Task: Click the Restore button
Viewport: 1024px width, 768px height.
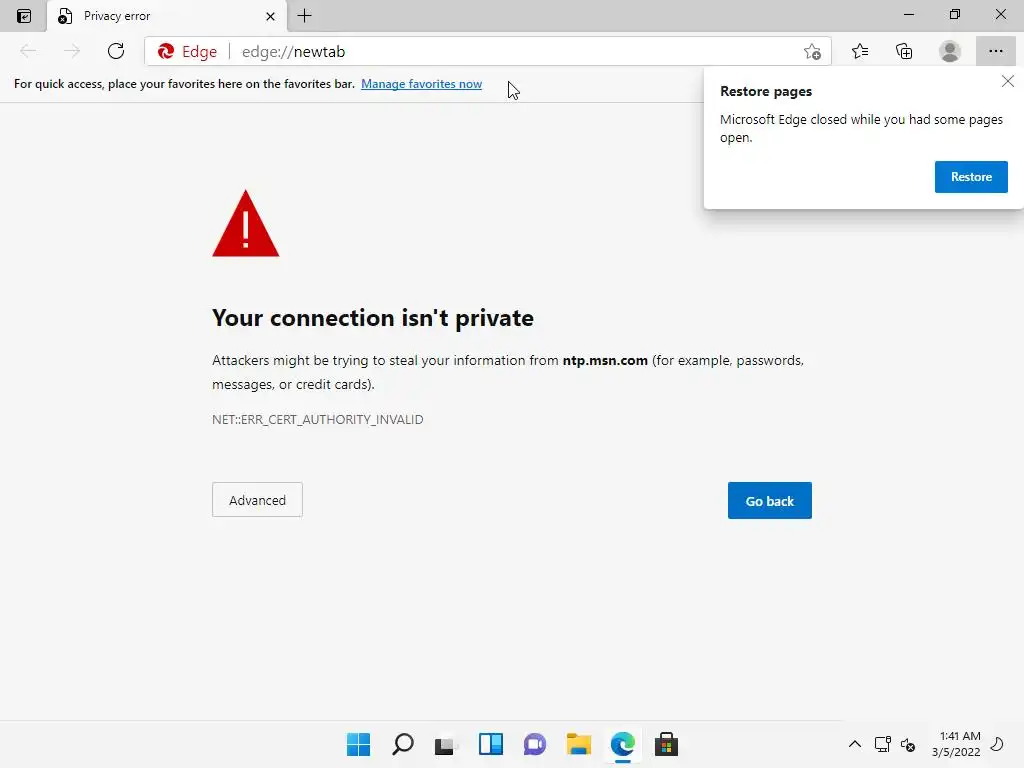Action: tap(971, 177)
